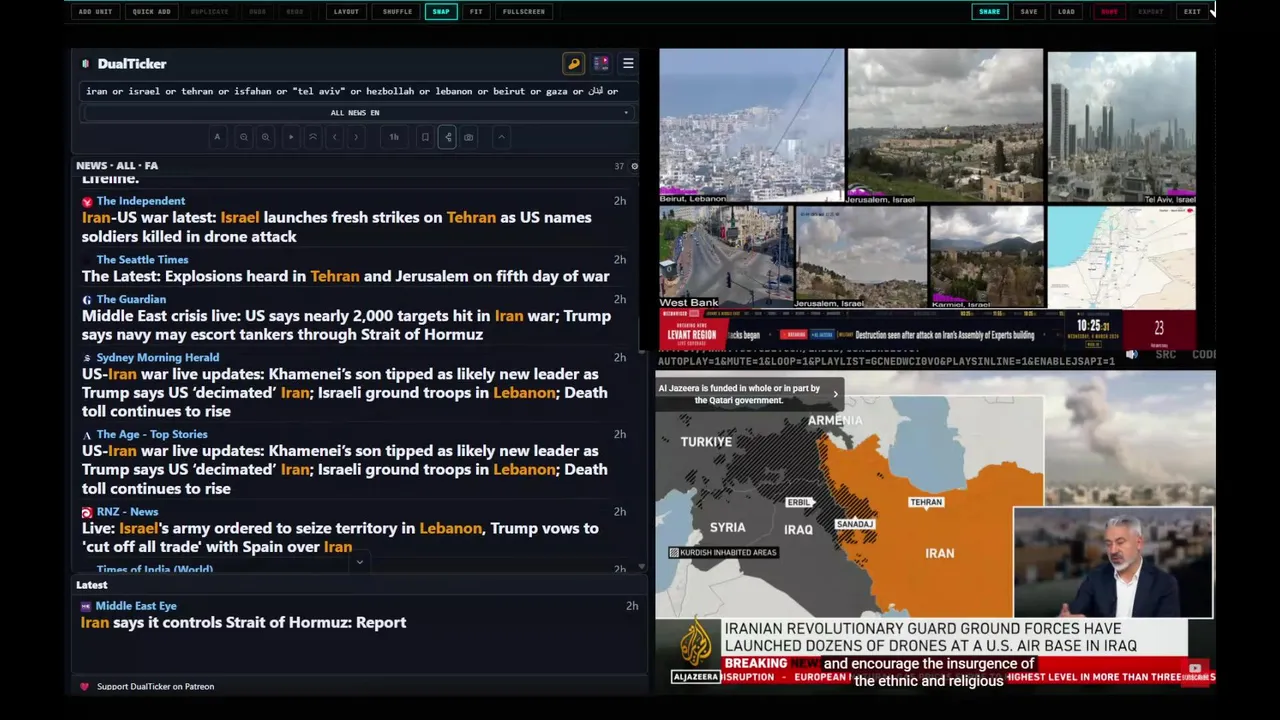Click the RNZ - News source icon
The width and height of the screenshot is (1280, 720).
88,512
